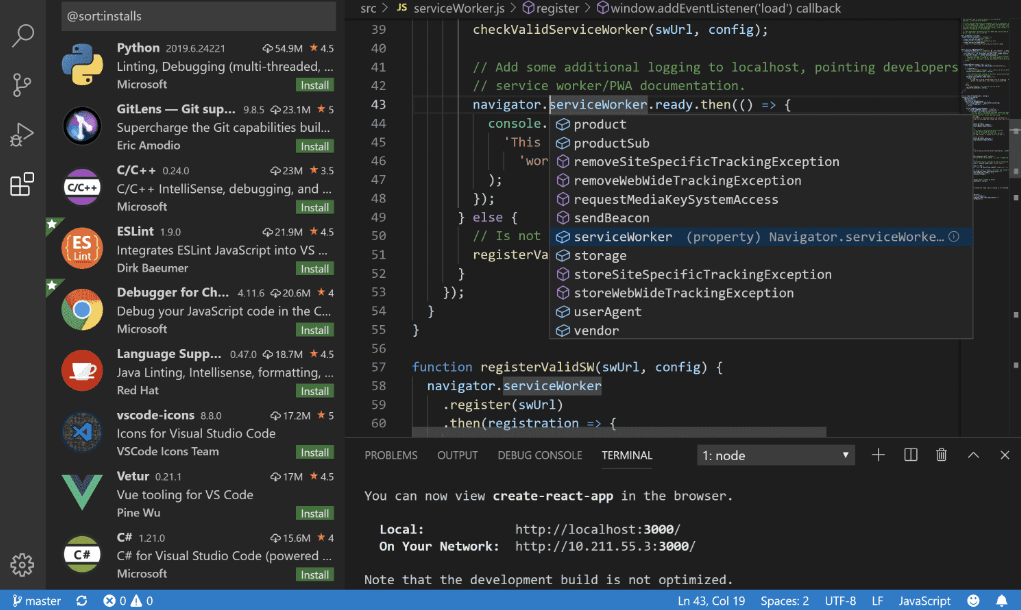Click the Vetur extension logo

coord(82,492)
